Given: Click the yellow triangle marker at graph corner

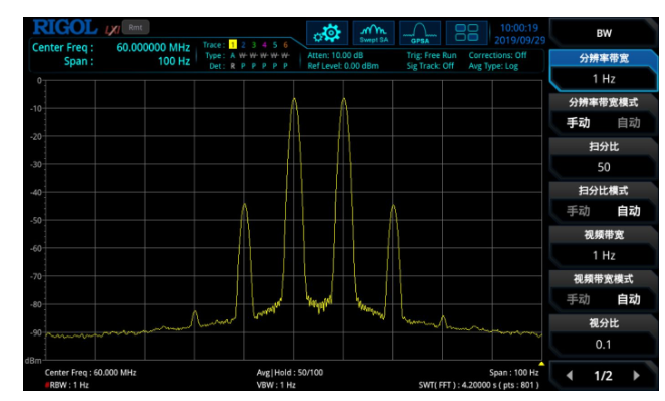Looking at the screenshot, I should (x=541, y=364).
